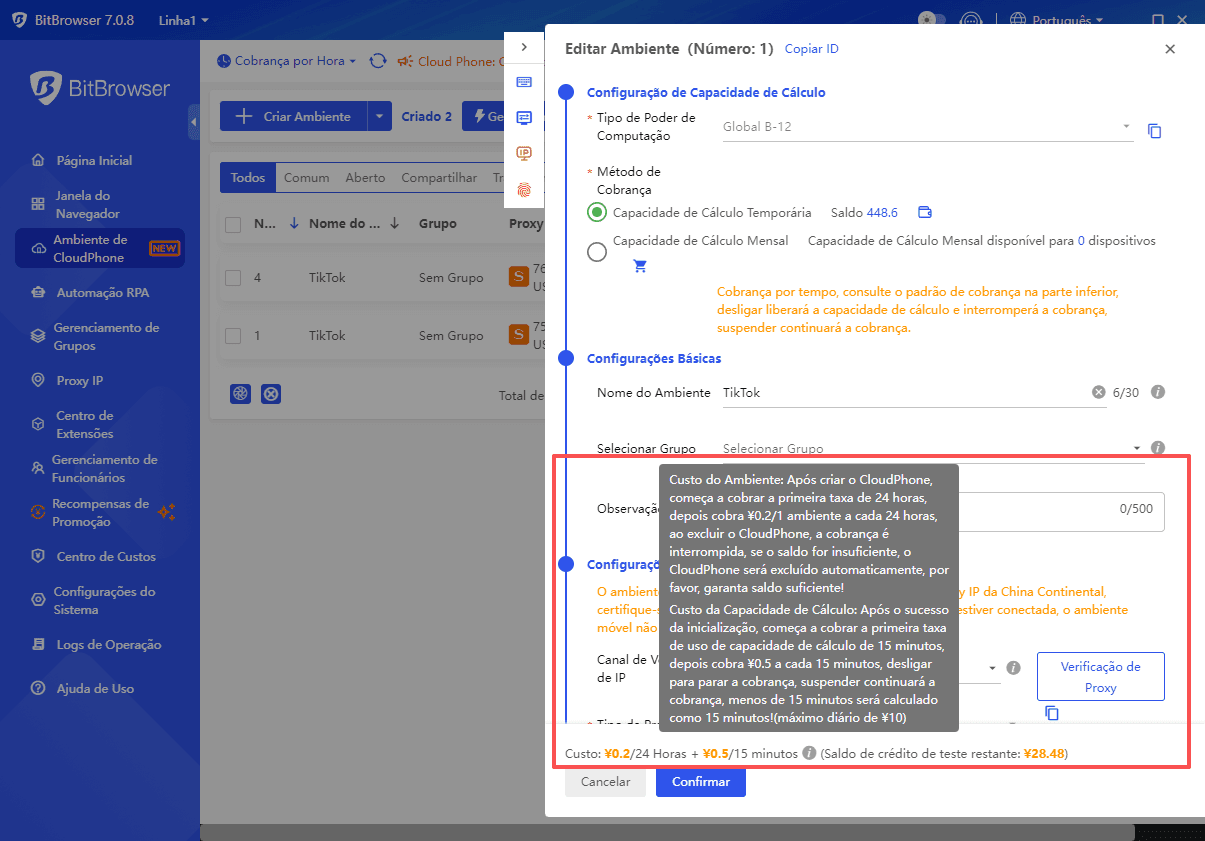1205x841 pixels.
Task: Click the orange IP monitor icon
Action: coord(524,153)
